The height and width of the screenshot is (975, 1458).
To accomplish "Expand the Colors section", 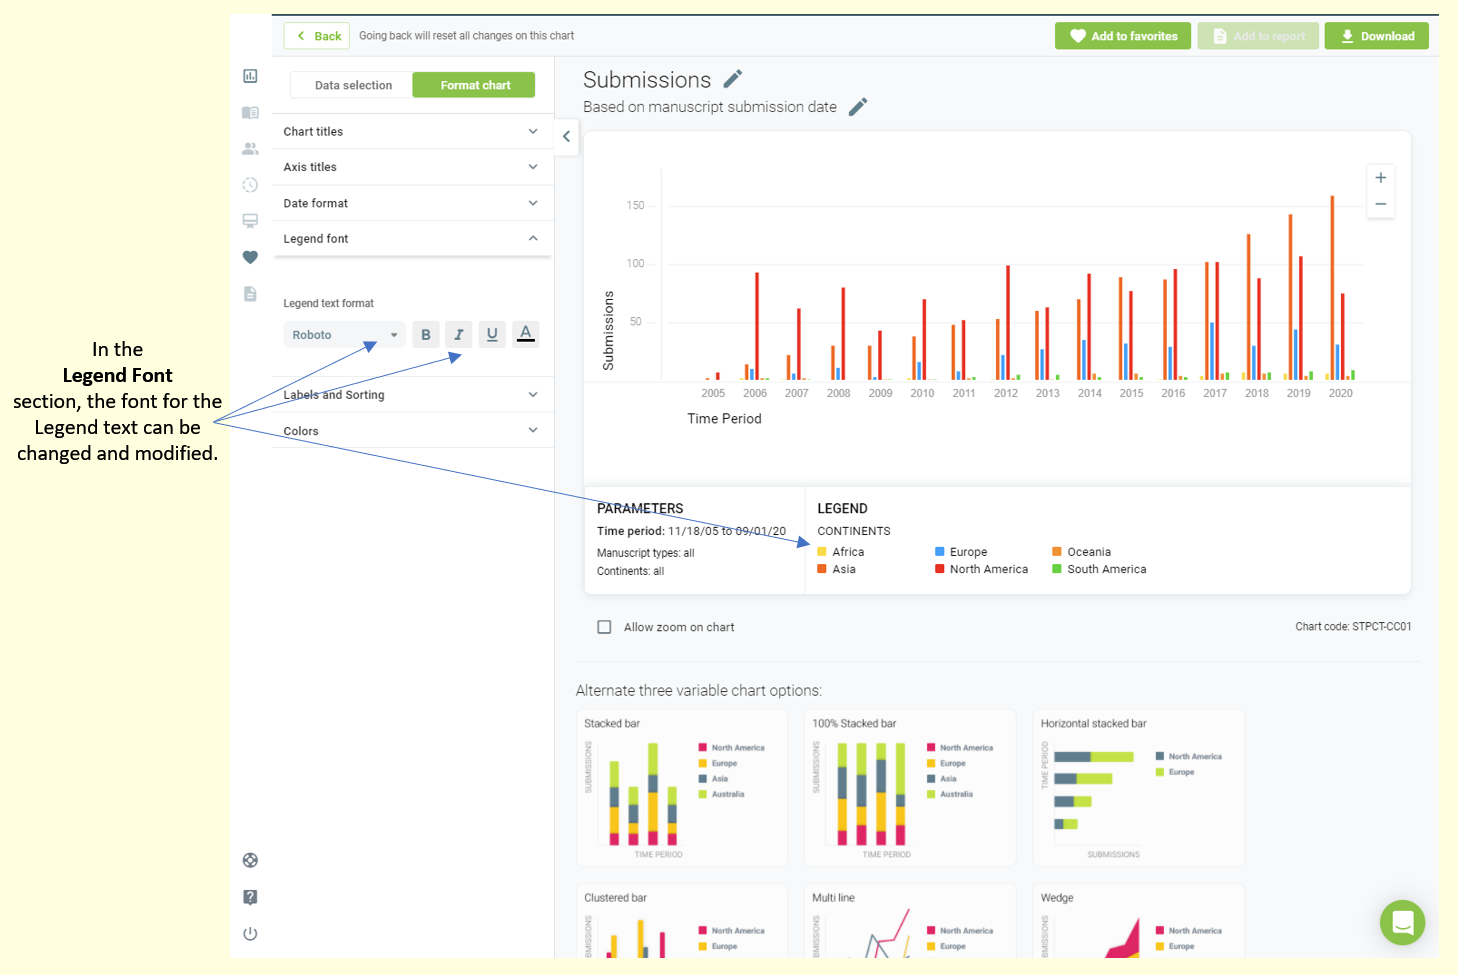I will 412,431.
